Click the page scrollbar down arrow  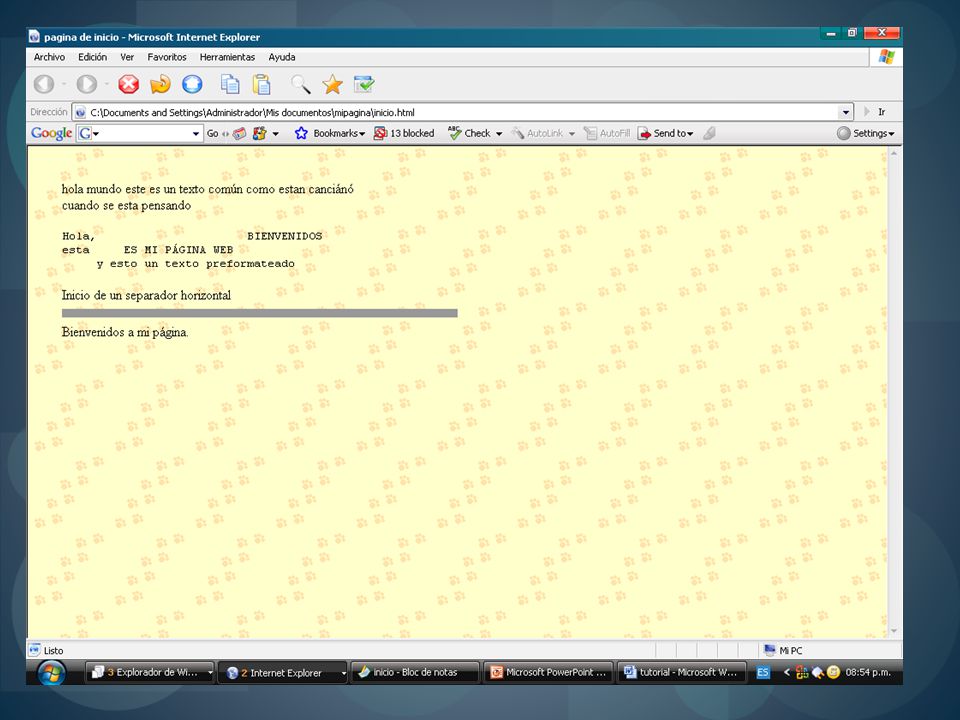[893, 631]
